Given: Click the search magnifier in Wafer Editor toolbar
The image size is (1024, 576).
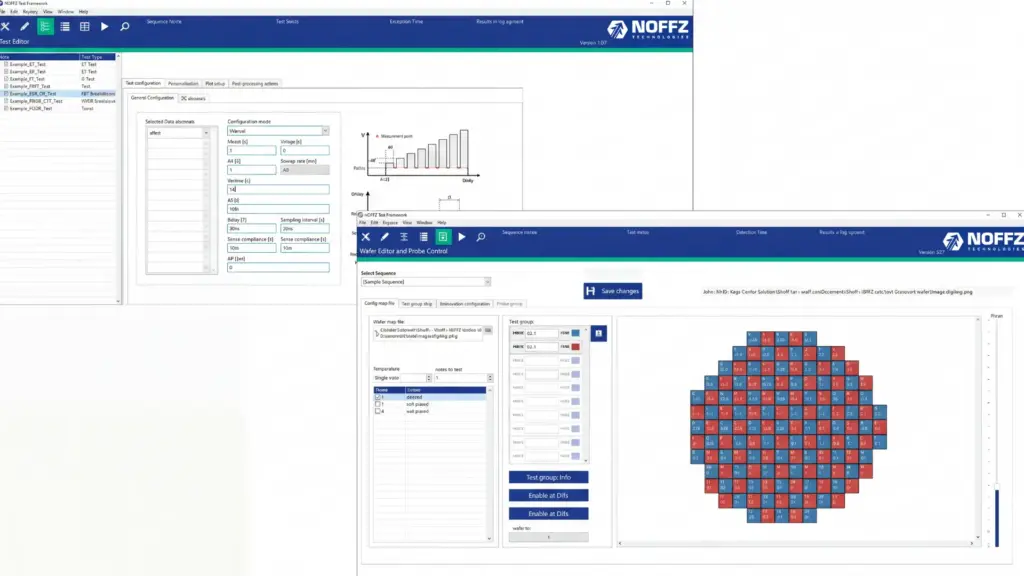Looking at the screenshot, I should [481, 237].
